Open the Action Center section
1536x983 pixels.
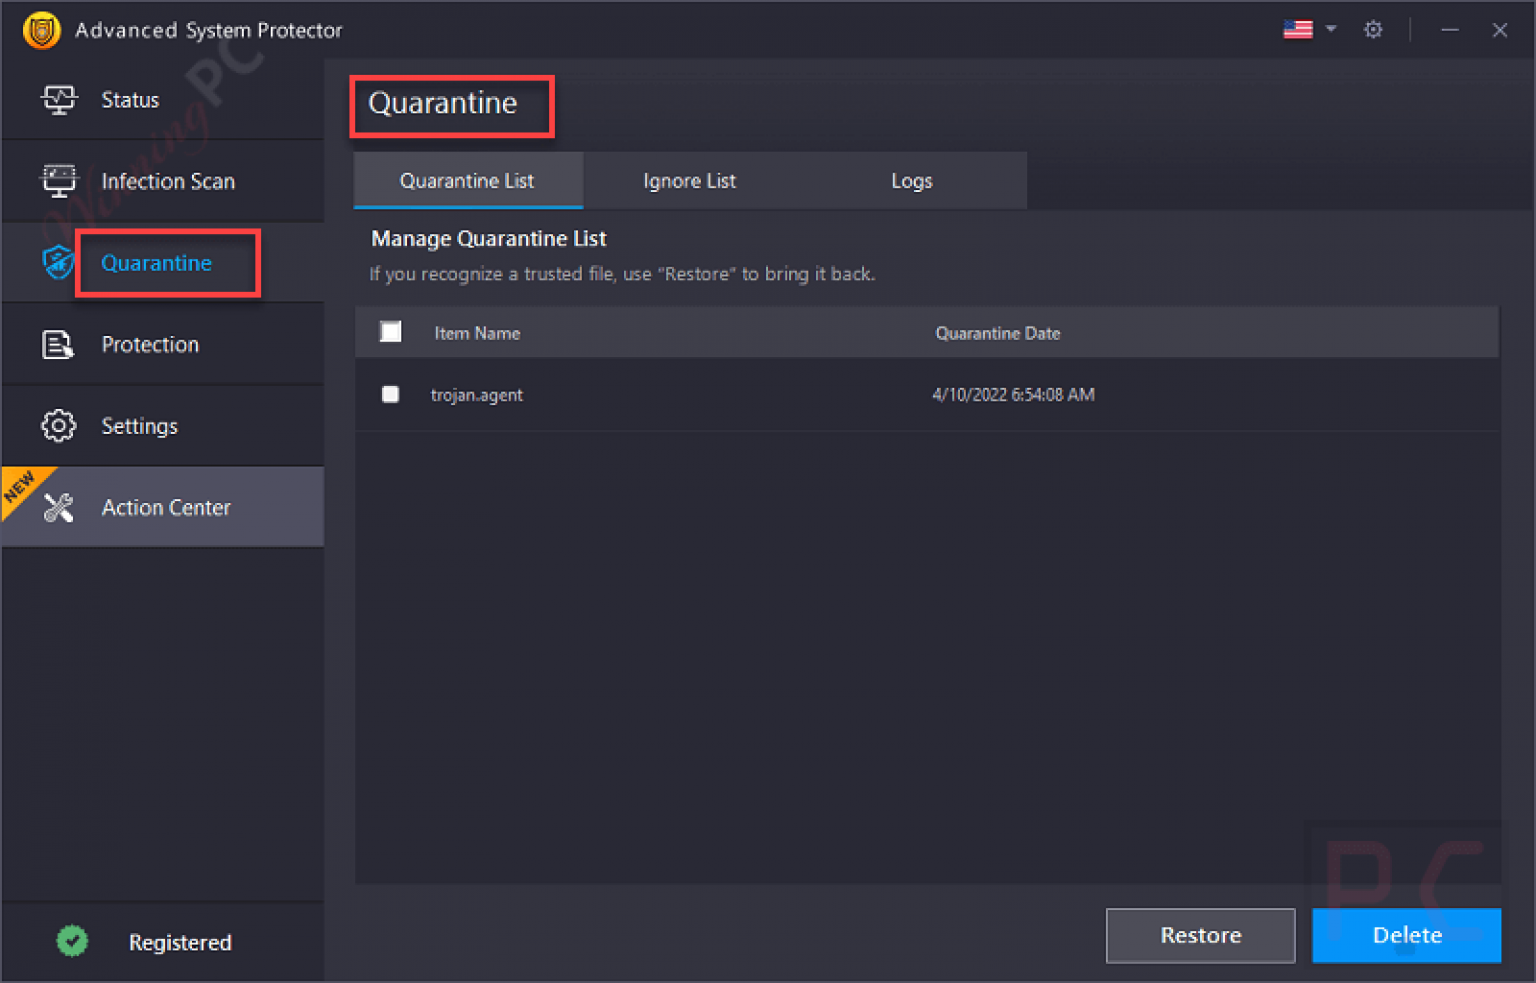(163, 507)
